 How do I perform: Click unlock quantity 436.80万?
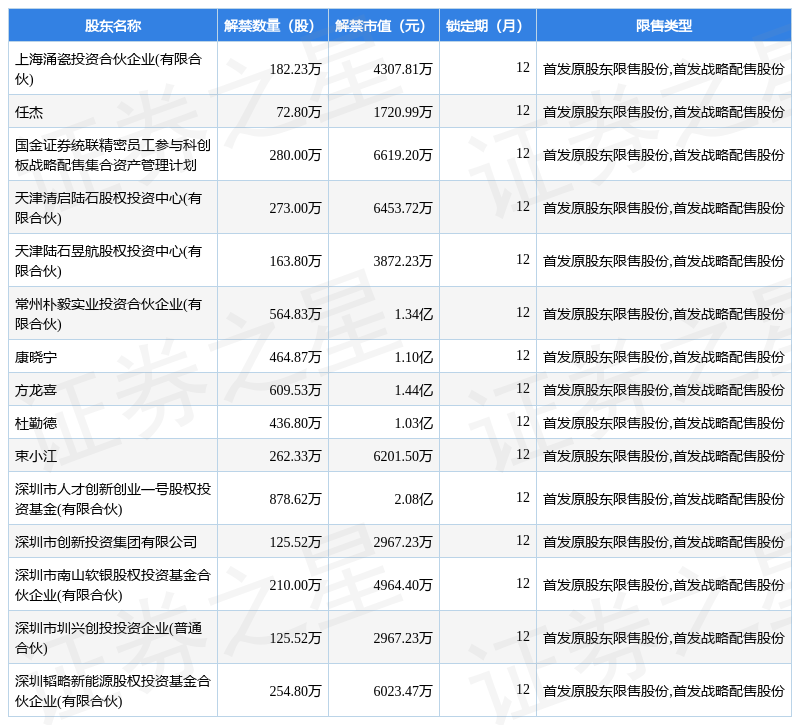coord(295,423)
